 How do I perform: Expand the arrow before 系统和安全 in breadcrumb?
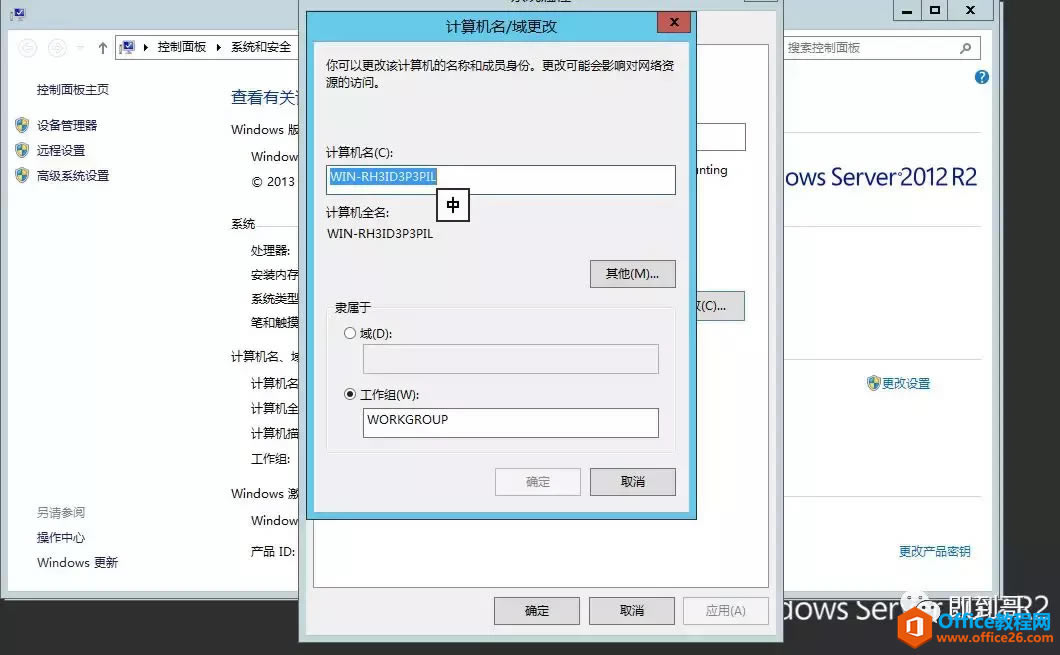click(218, 47)
